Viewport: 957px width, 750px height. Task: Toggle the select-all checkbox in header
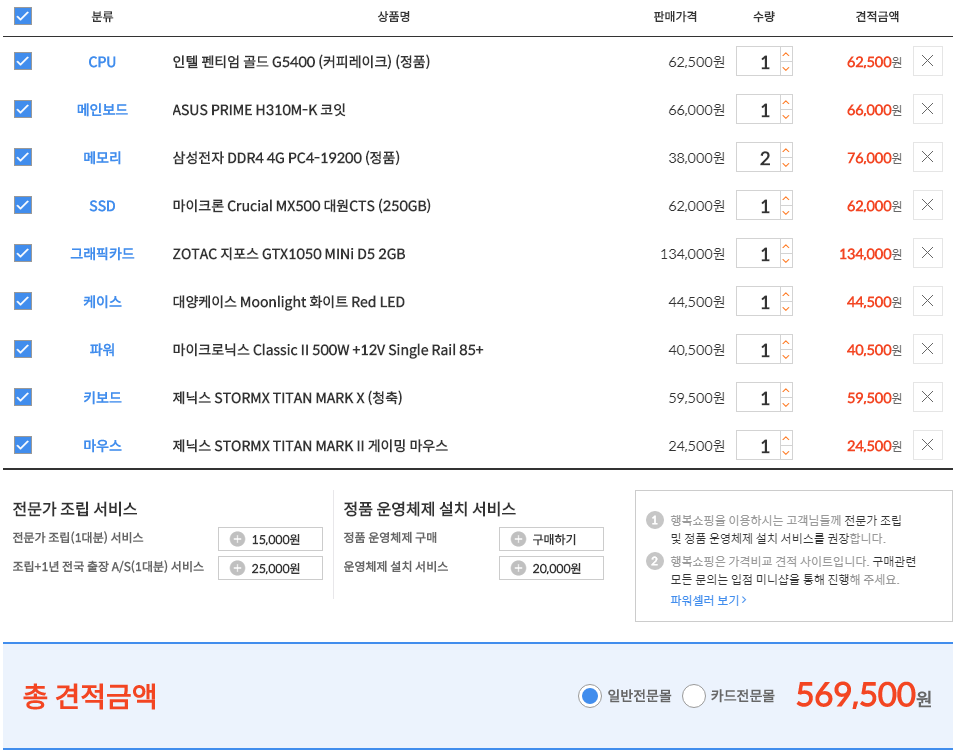23,16
